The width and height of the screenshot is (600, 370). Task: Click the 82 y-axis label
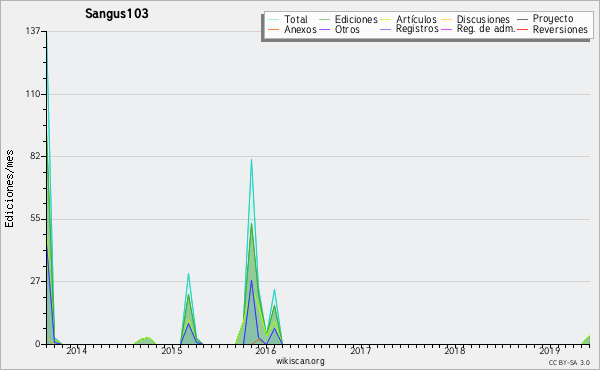pyautogui.click(x=35, y=156)
